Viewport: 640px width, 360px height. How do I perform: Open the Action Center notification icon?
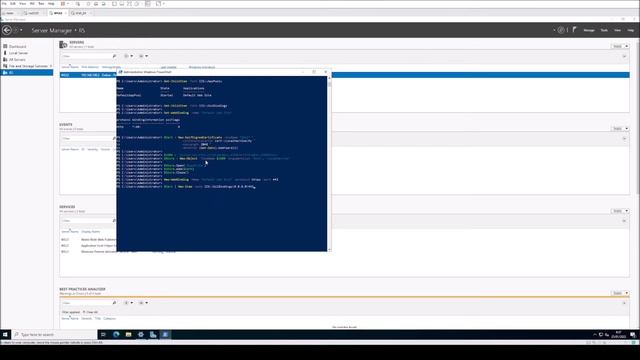tap(633, 335)
